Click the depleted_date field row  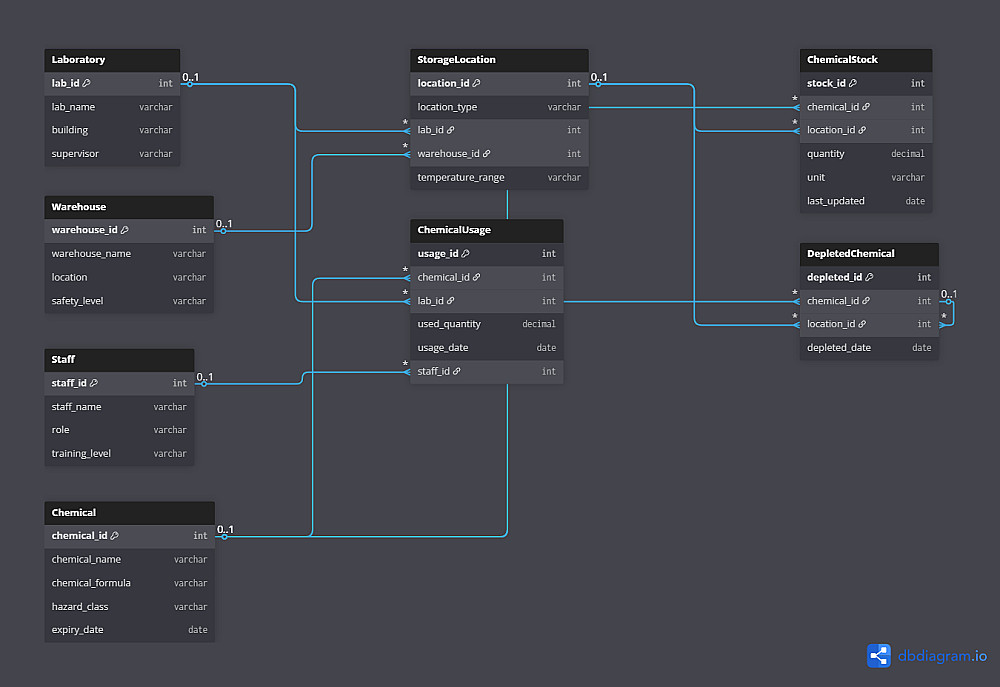[869, 348]
